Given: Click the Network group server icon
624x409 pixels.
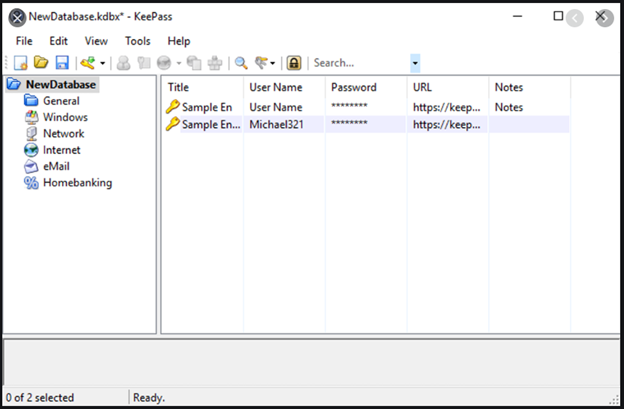Looking at the screenshot, I should pos(31,134).
